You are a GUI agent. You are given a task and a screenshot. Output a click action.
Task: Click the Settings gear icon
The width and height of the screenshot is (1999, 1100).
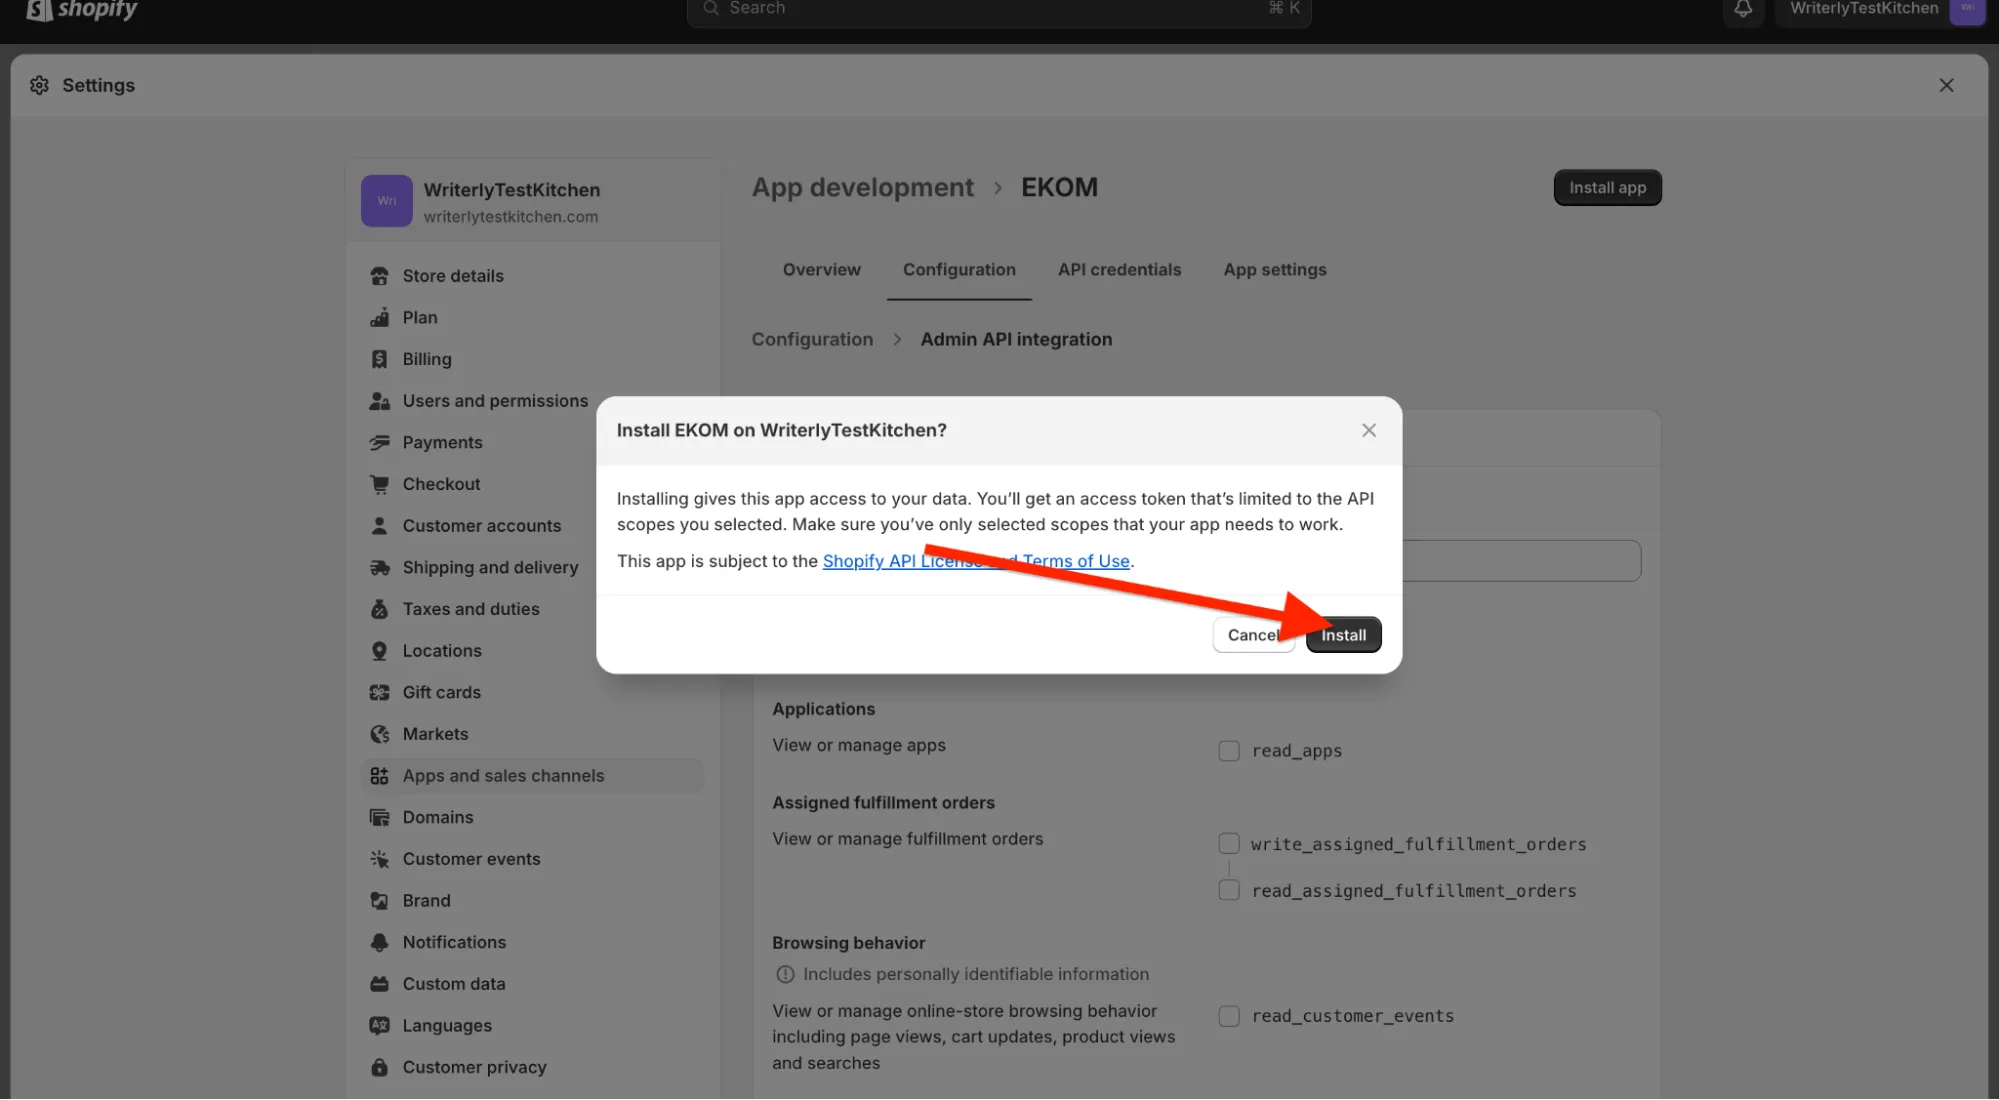39,85
